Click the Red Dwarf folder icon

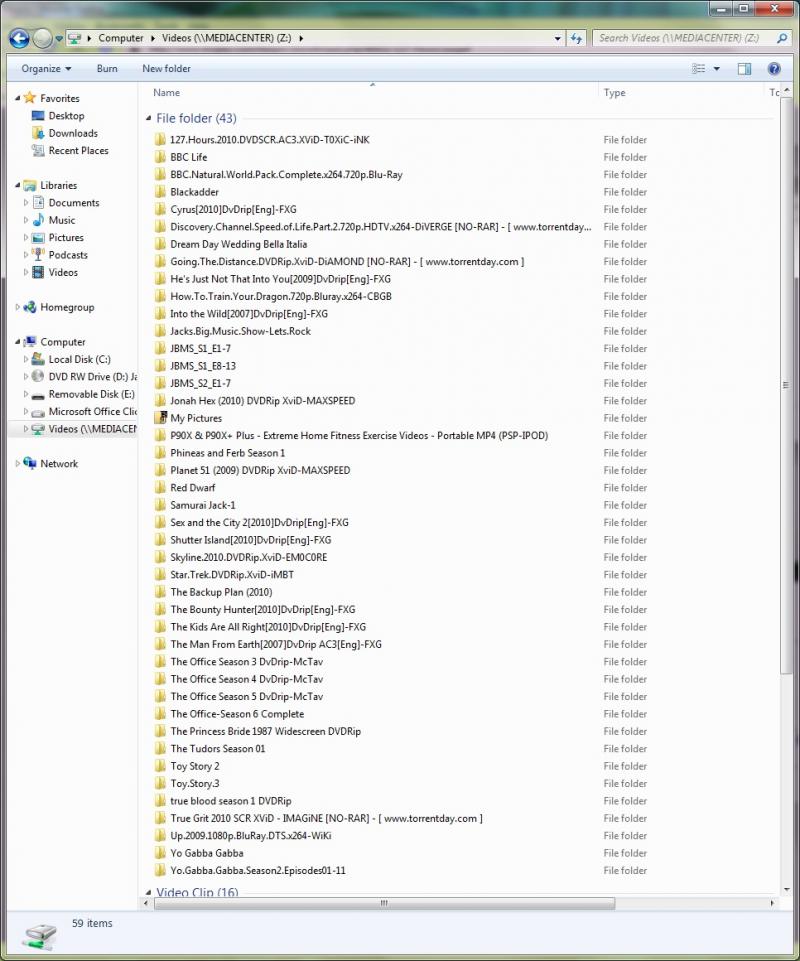pyautogui.click(x=161, y=488)
